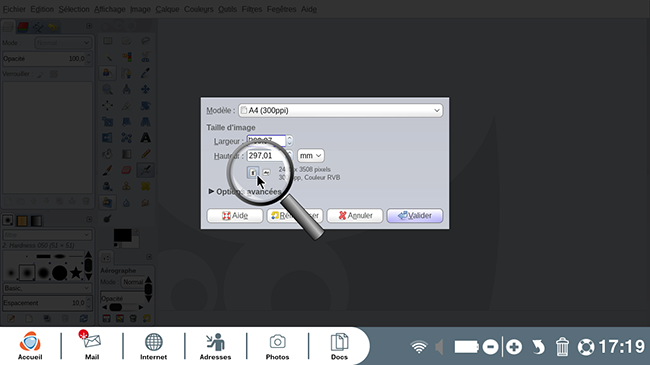Pick the Zoom magnifier tool in toolbox
The image size is (650, 365).
pos(107,89)
